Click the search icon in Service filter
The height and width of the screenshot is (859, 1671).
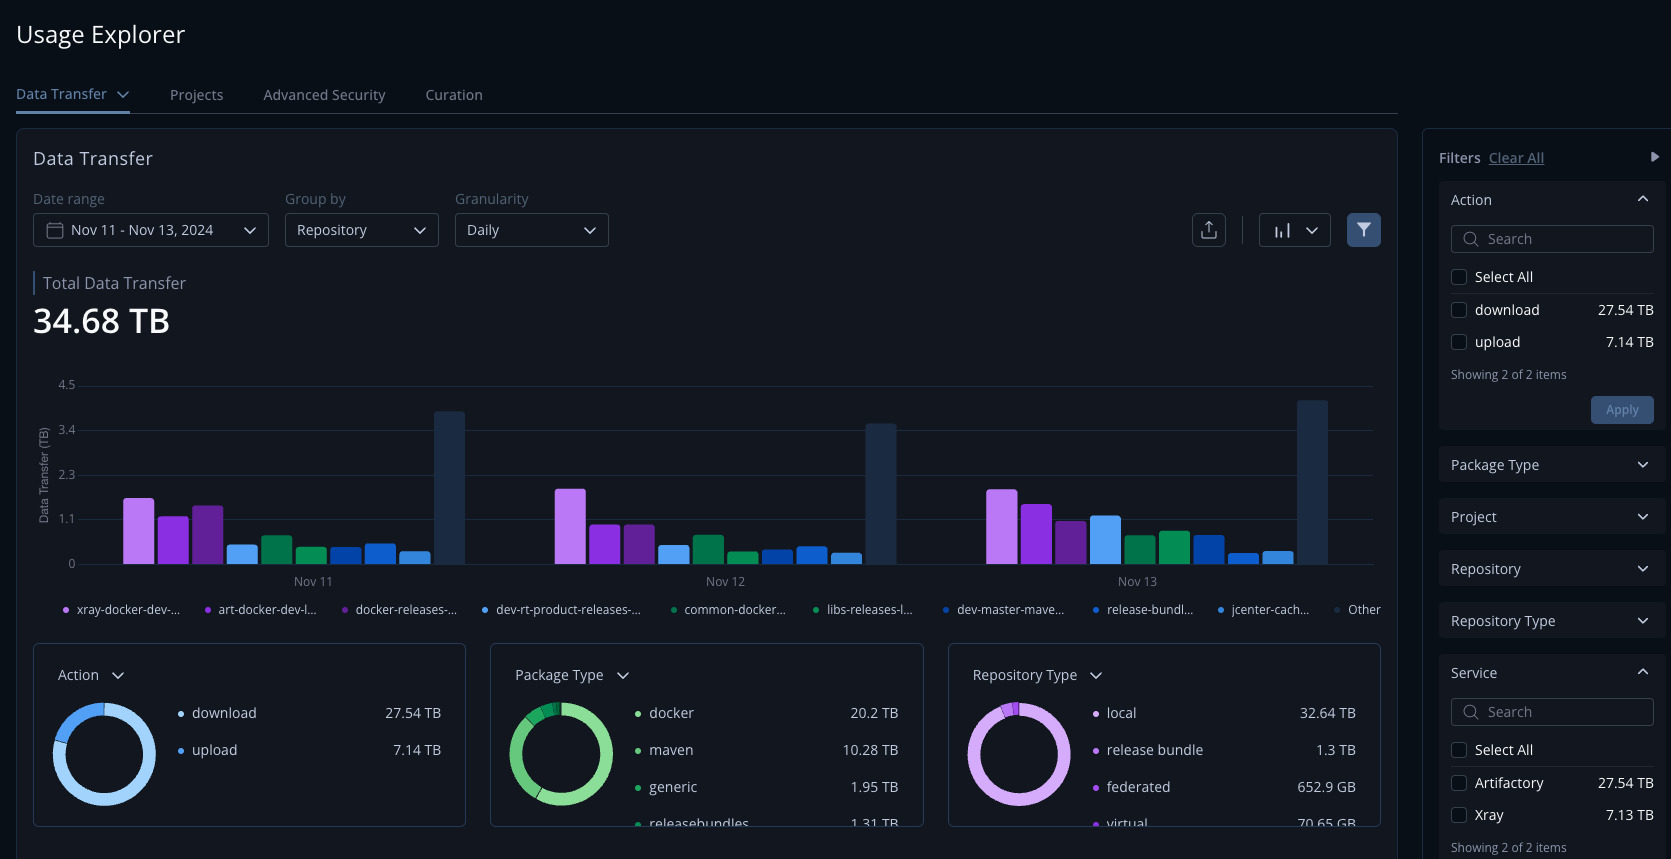(x=1470, y=712)
